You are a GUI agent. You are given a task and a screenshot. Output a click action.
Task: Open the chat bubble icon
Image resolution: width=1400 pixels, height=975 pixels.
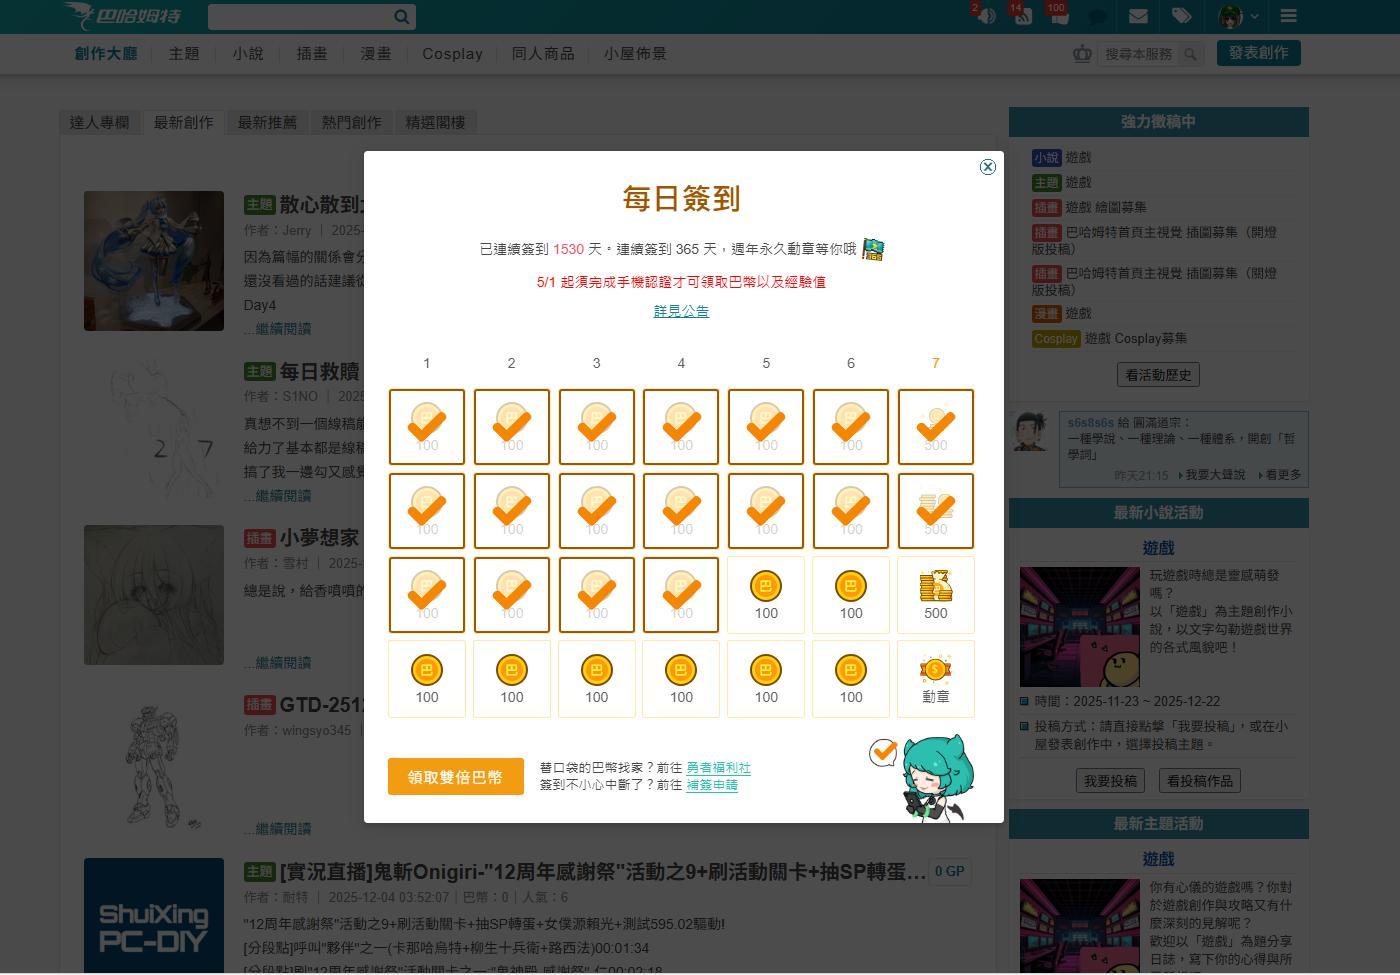coord(1097,16)
